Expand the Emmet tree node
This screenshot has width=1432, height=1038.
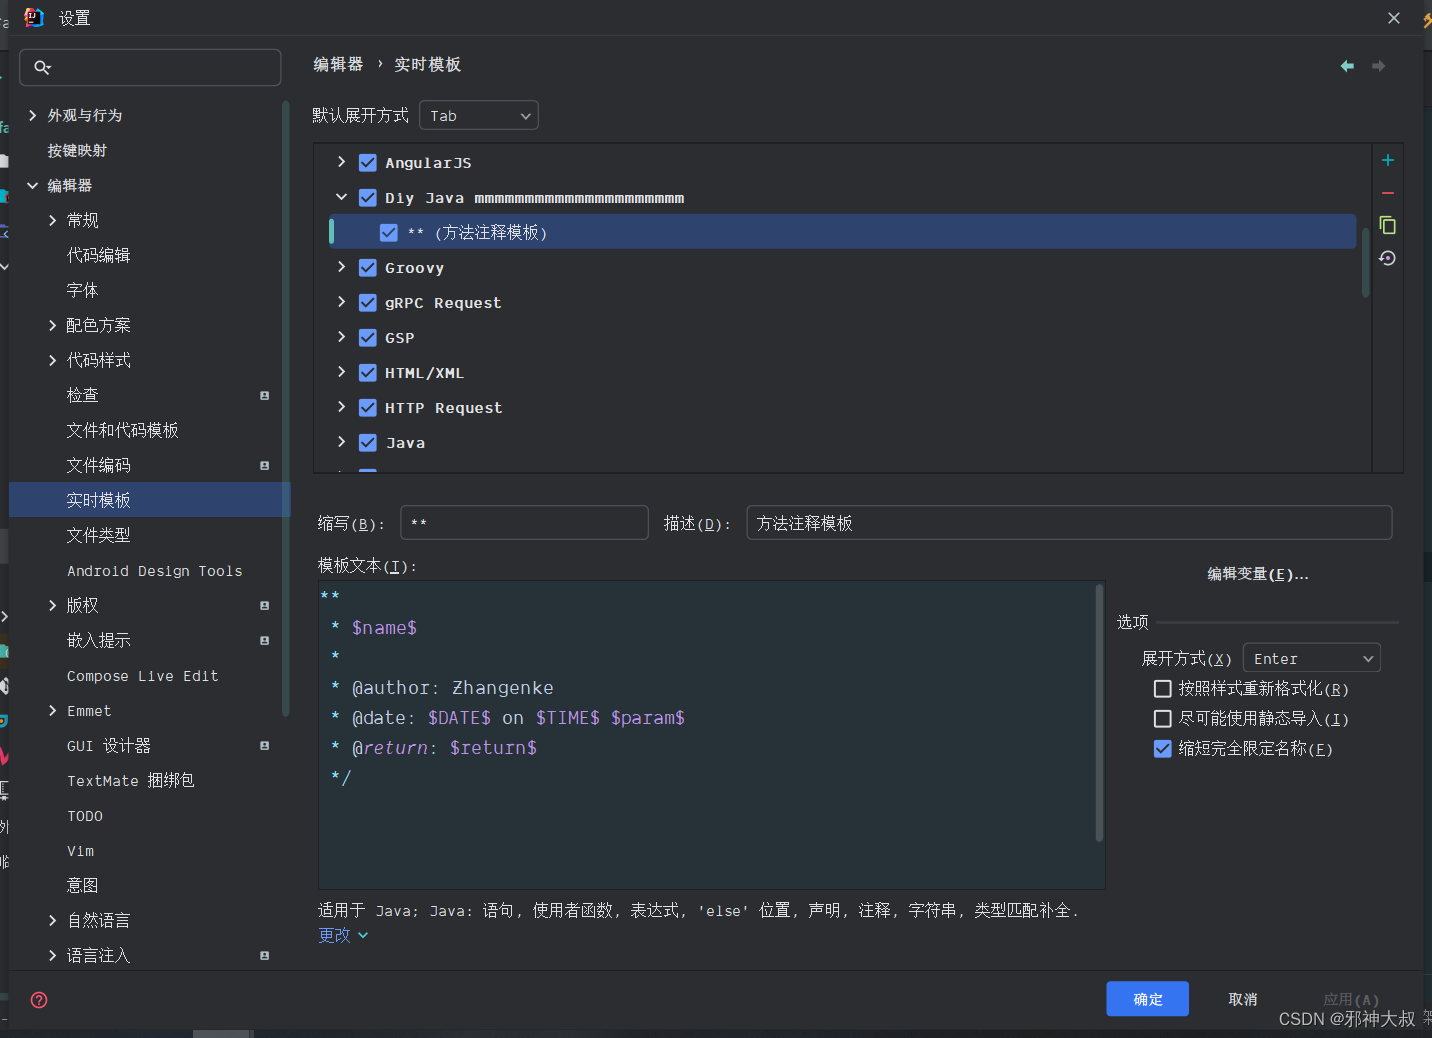pyautogui.click(x=53, y=711)
